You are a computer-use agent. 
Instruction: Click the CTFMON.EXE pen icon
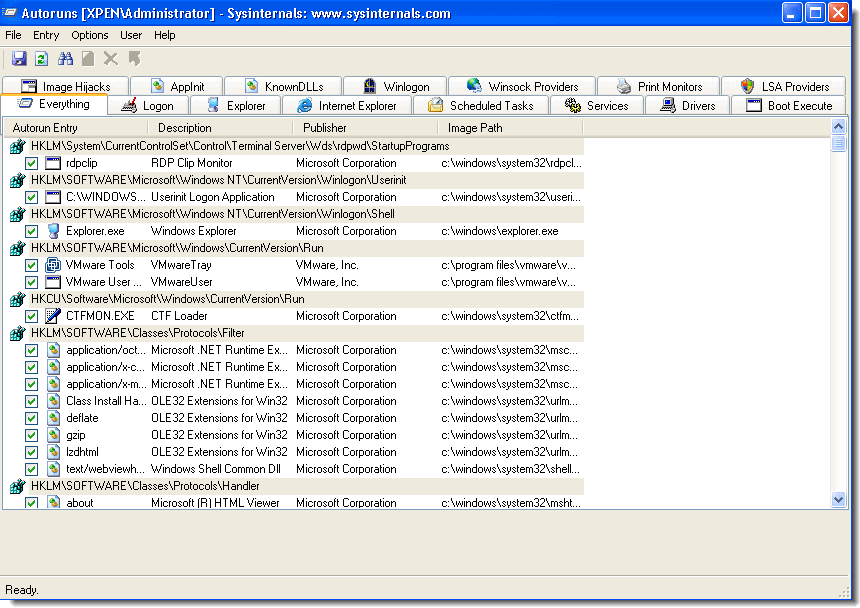(x=53, y=316)
